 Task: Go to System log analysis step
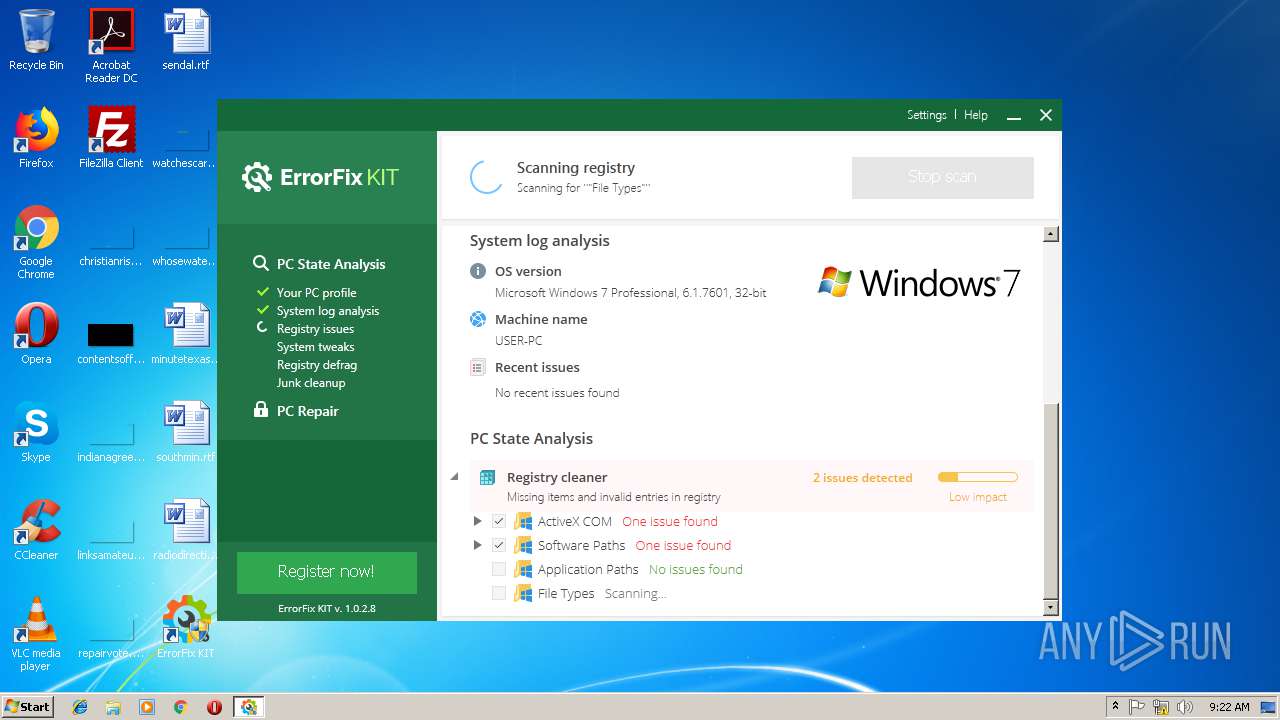[328, 311]
